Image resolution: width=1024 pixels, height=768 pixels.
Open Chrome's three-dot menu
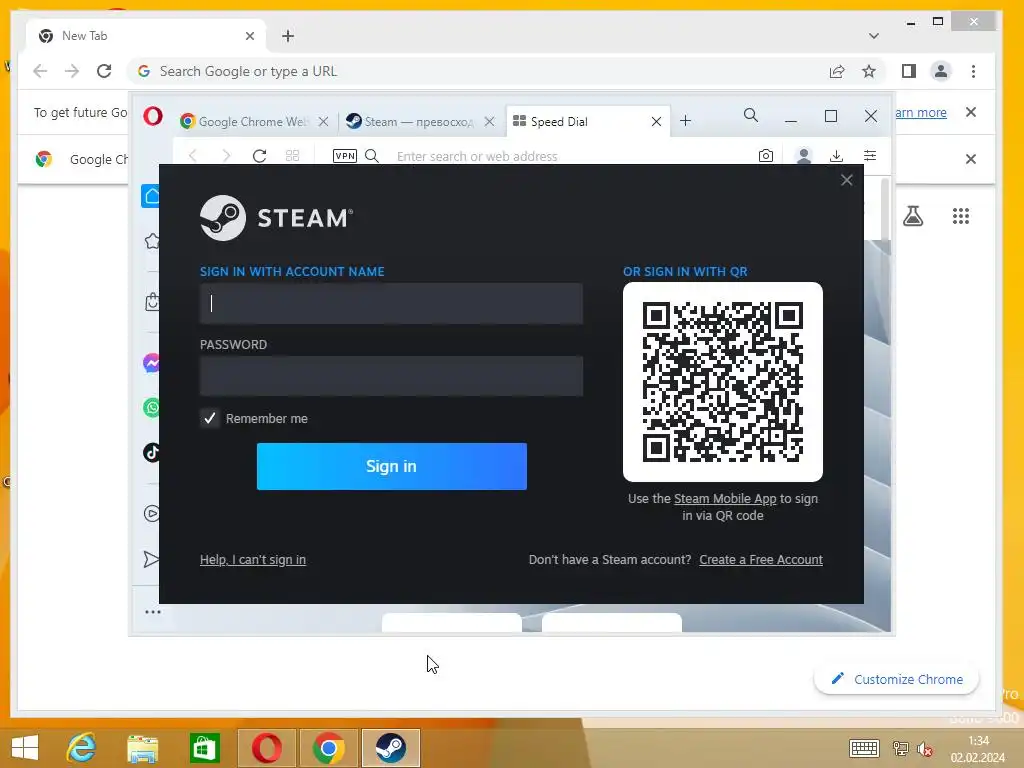click(x=973, y=71)
